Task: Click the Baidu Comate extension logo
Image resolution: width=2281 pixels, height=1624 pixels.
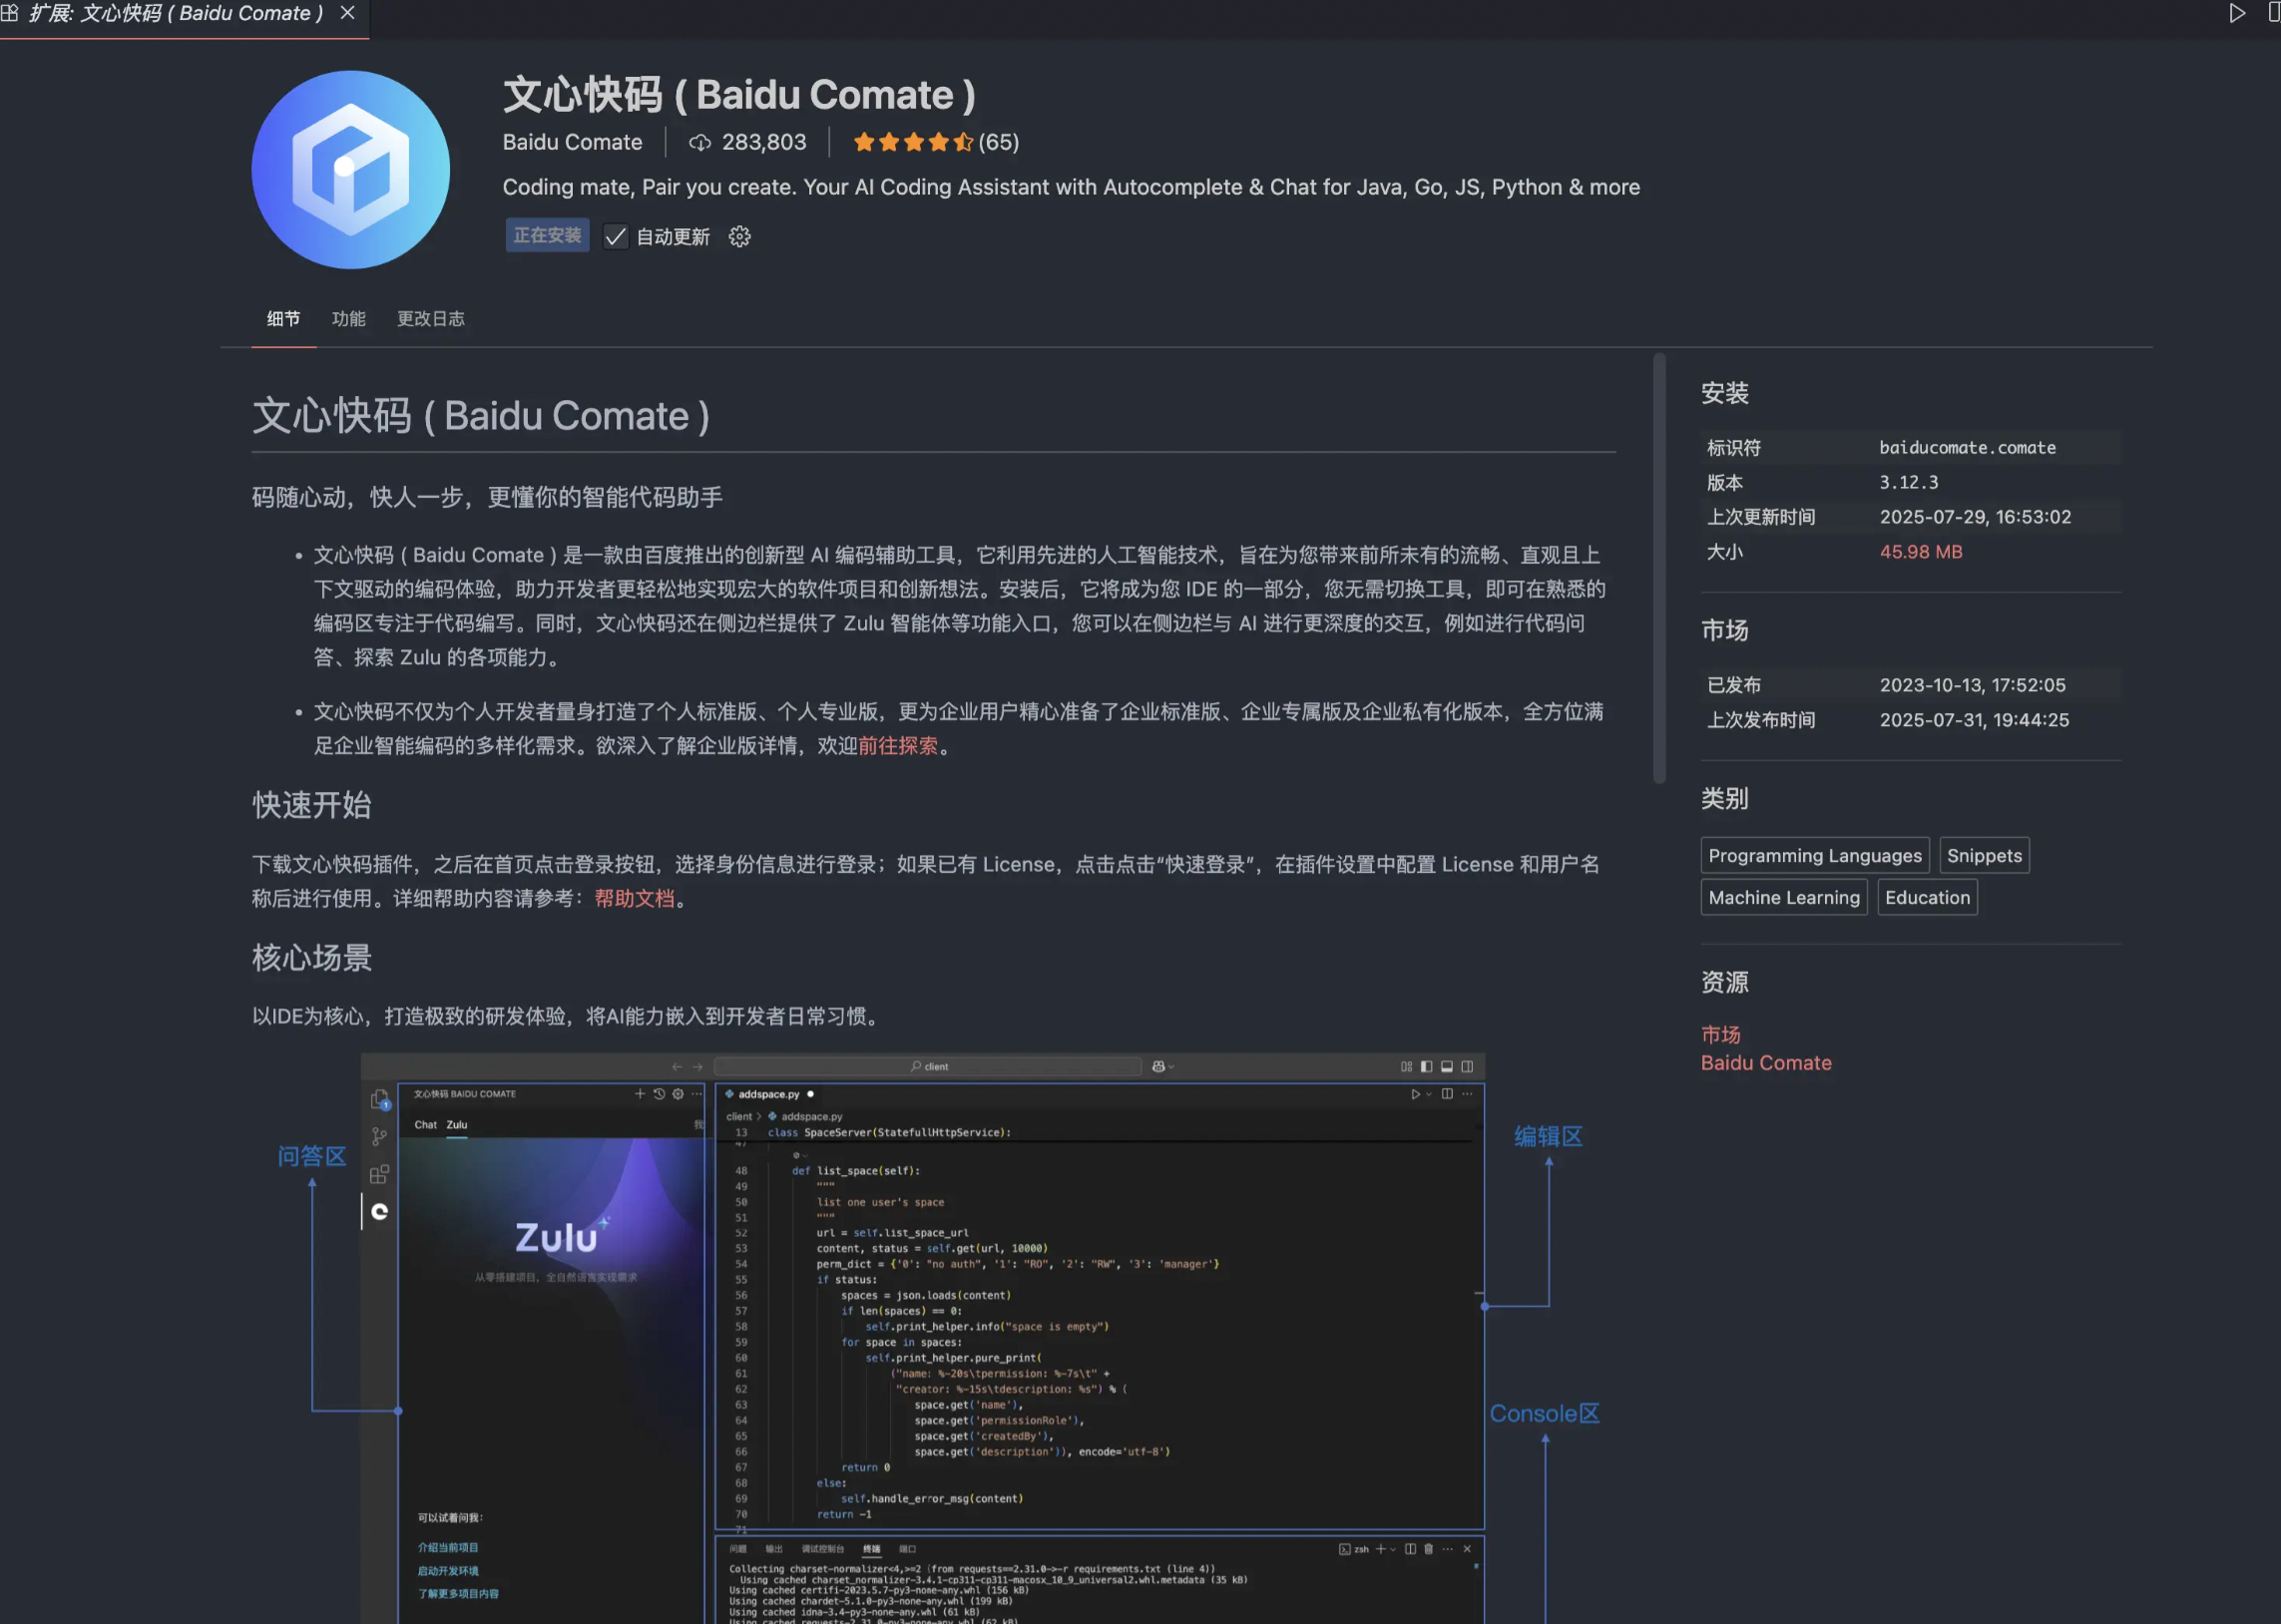Action: pyautogui.click(x=350, y=170)
